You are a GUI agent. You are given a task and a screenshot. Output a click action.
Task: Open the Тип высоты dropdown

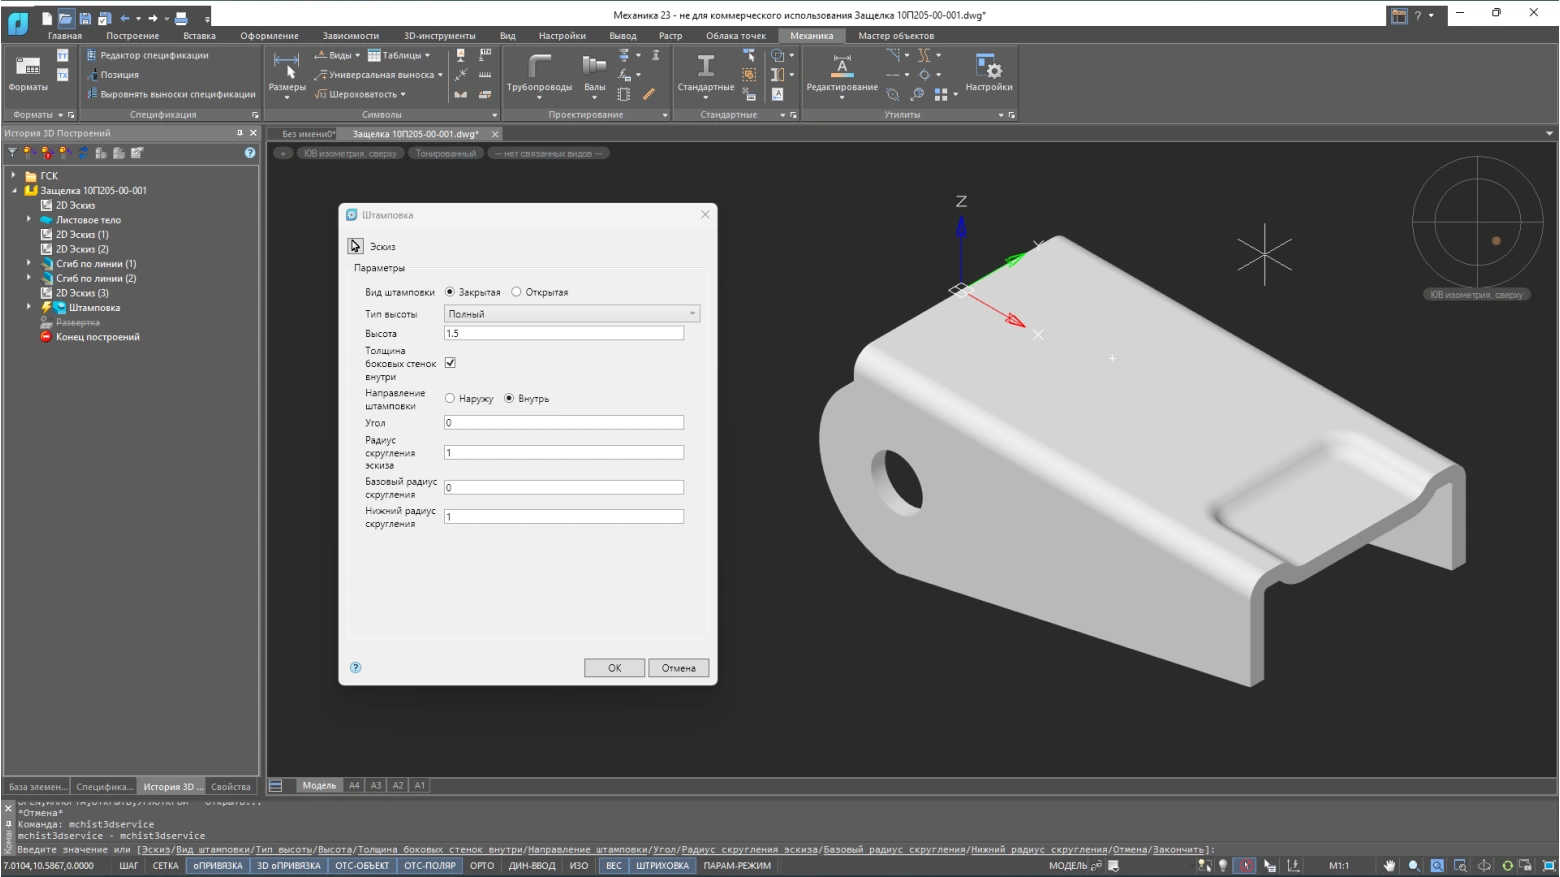pyautogui.click(x=571, y=314)
